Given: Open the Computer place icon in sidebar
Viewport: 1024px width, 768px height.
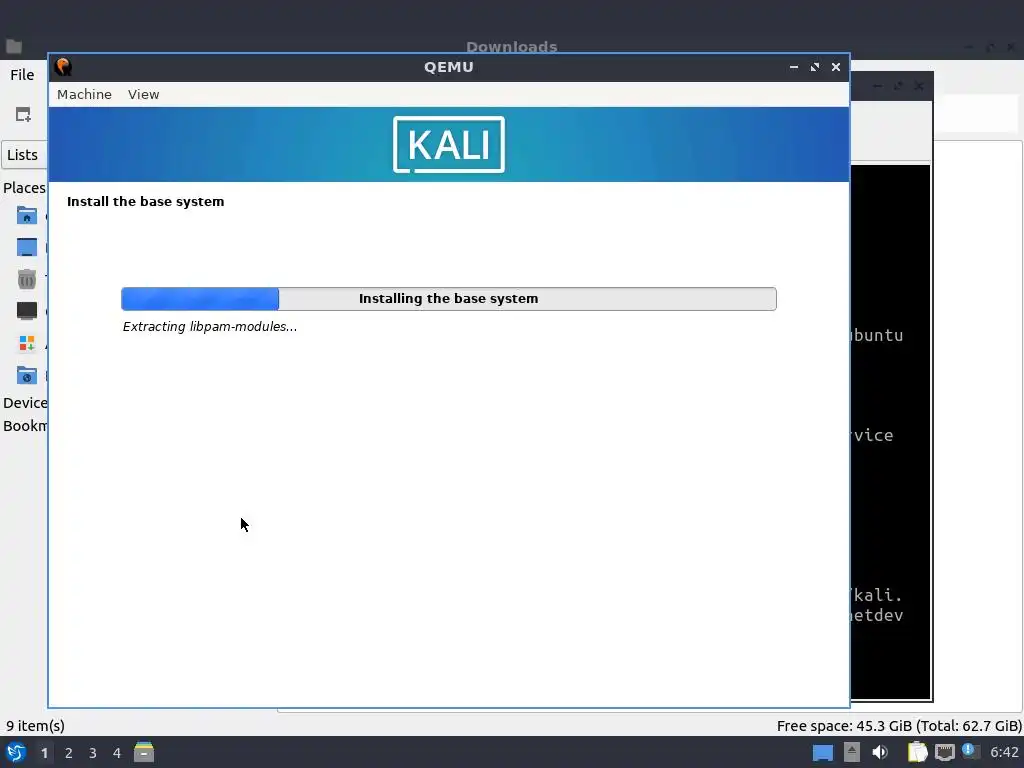Looking at the screenshot, I should (27, 311).
